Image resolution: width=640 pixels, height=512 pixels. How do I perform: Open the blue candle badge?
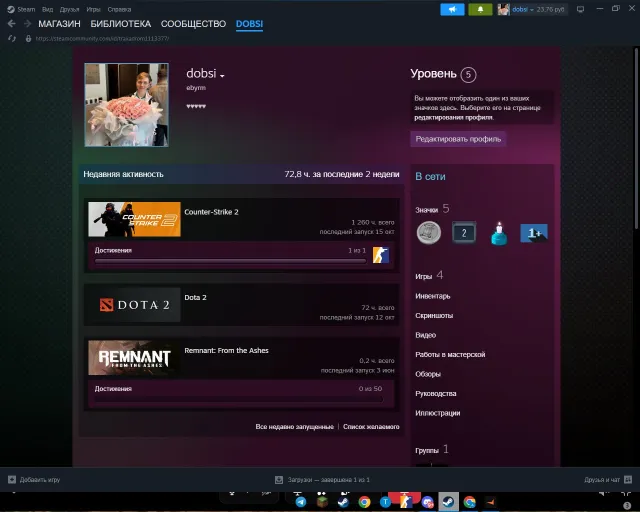click(x=499, y=234)
